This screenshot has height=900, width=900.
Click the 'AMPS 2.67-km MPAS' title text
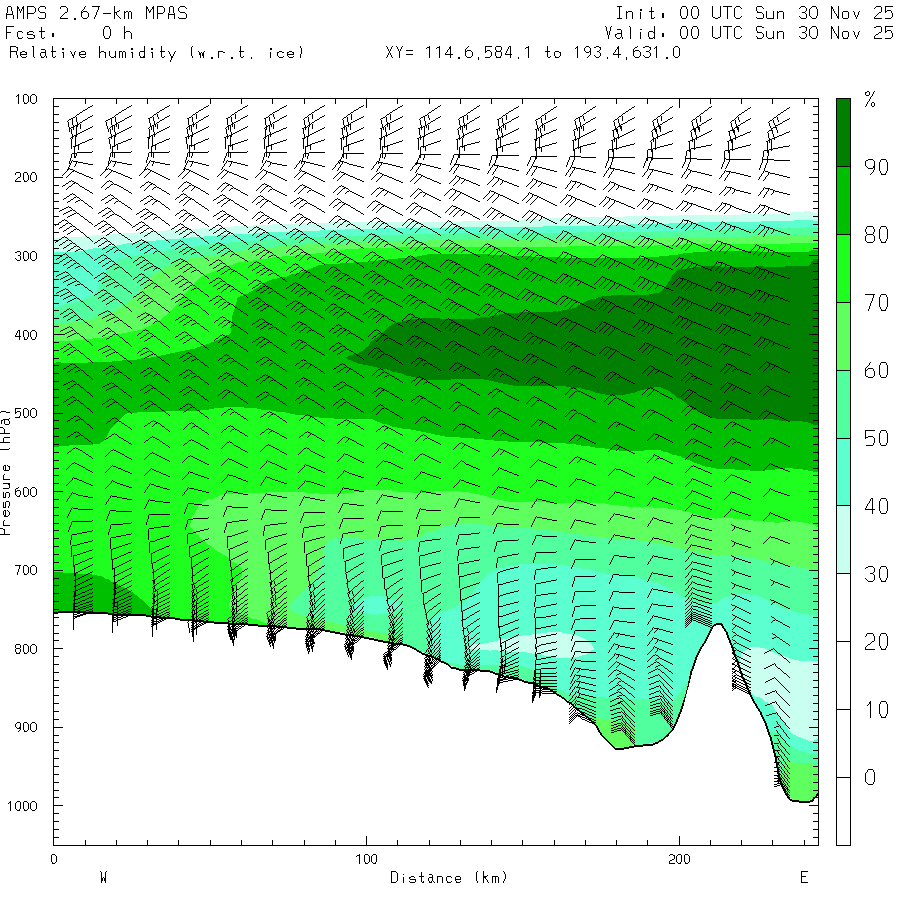pyautogui.click(x=96, y=13)
